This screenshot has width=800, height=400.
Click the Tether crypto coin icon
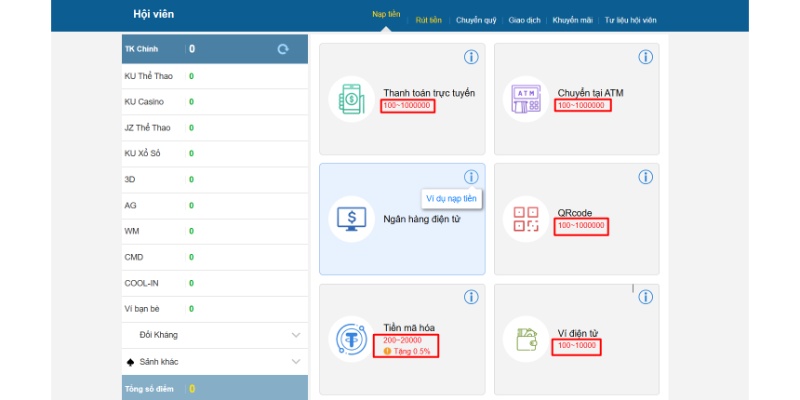pyautogui.click(x=352, y=339)
